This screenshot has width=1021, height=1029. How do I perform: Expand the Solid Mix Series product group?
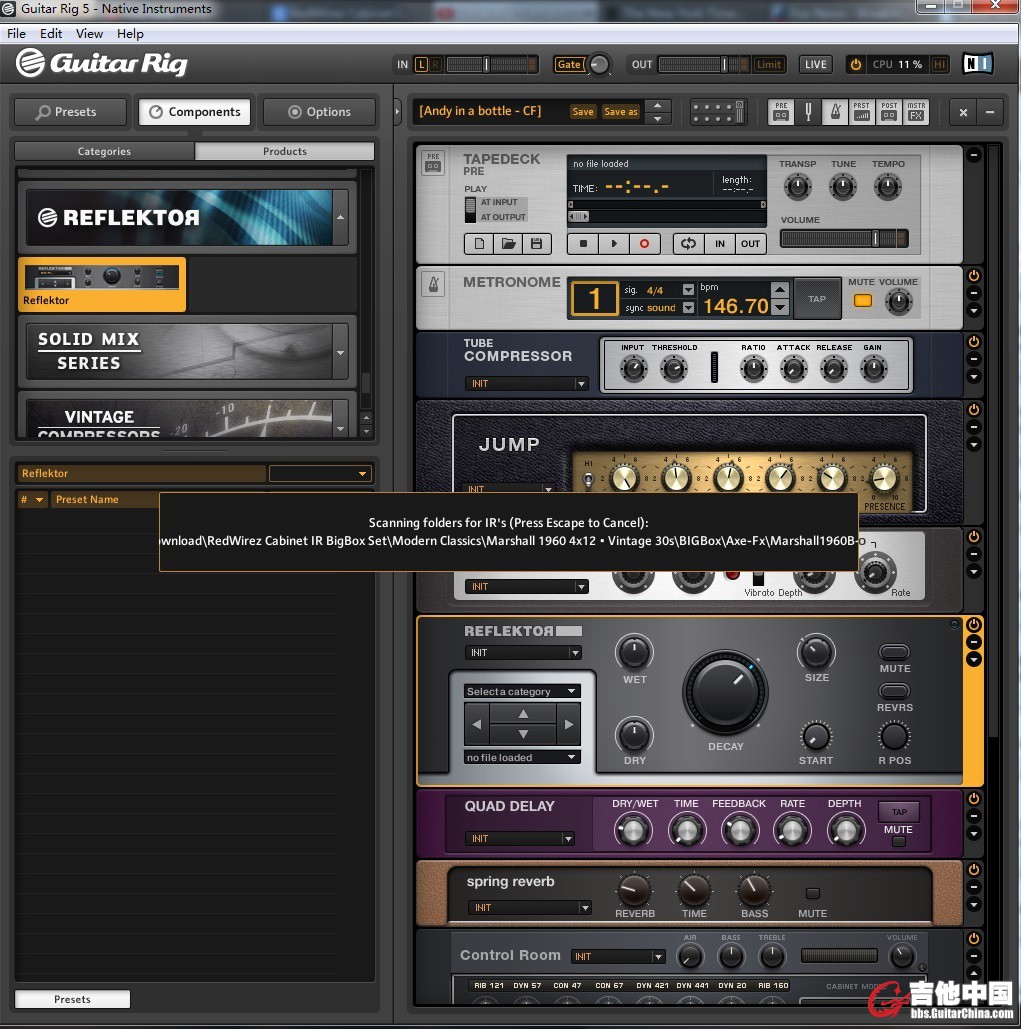[341, 352]
